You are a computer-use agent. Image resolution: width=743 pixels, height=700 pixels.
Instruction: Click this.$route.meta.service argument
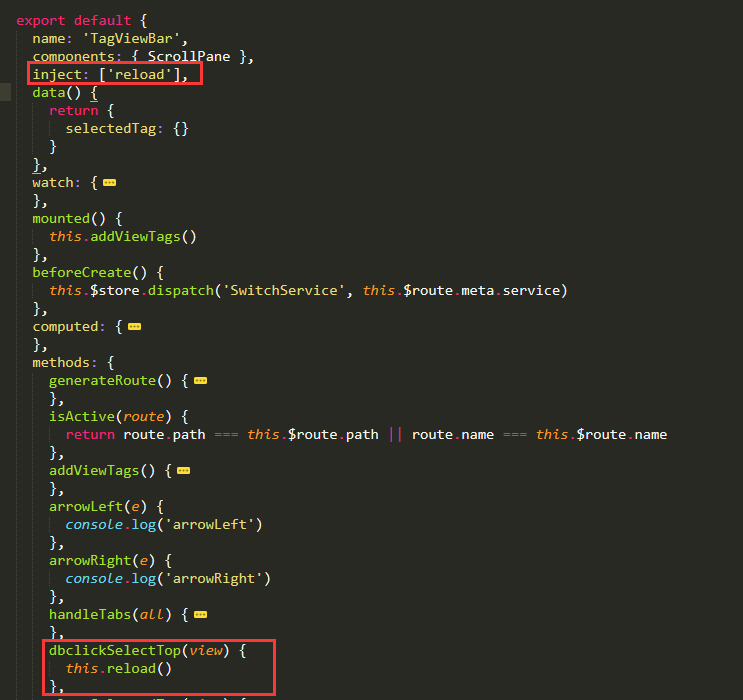[x=461, y=291]
